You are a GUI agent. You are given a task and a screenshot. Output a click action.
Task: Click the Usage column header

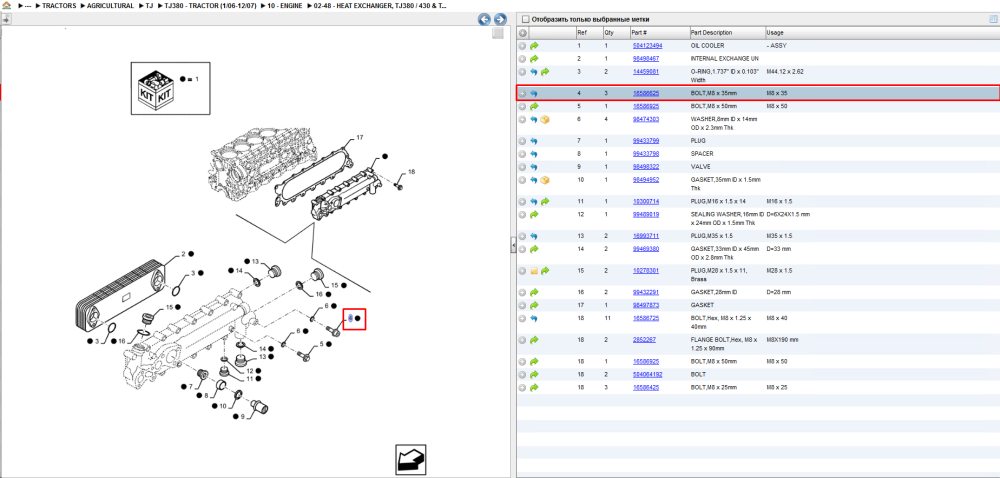pos(775,33)
